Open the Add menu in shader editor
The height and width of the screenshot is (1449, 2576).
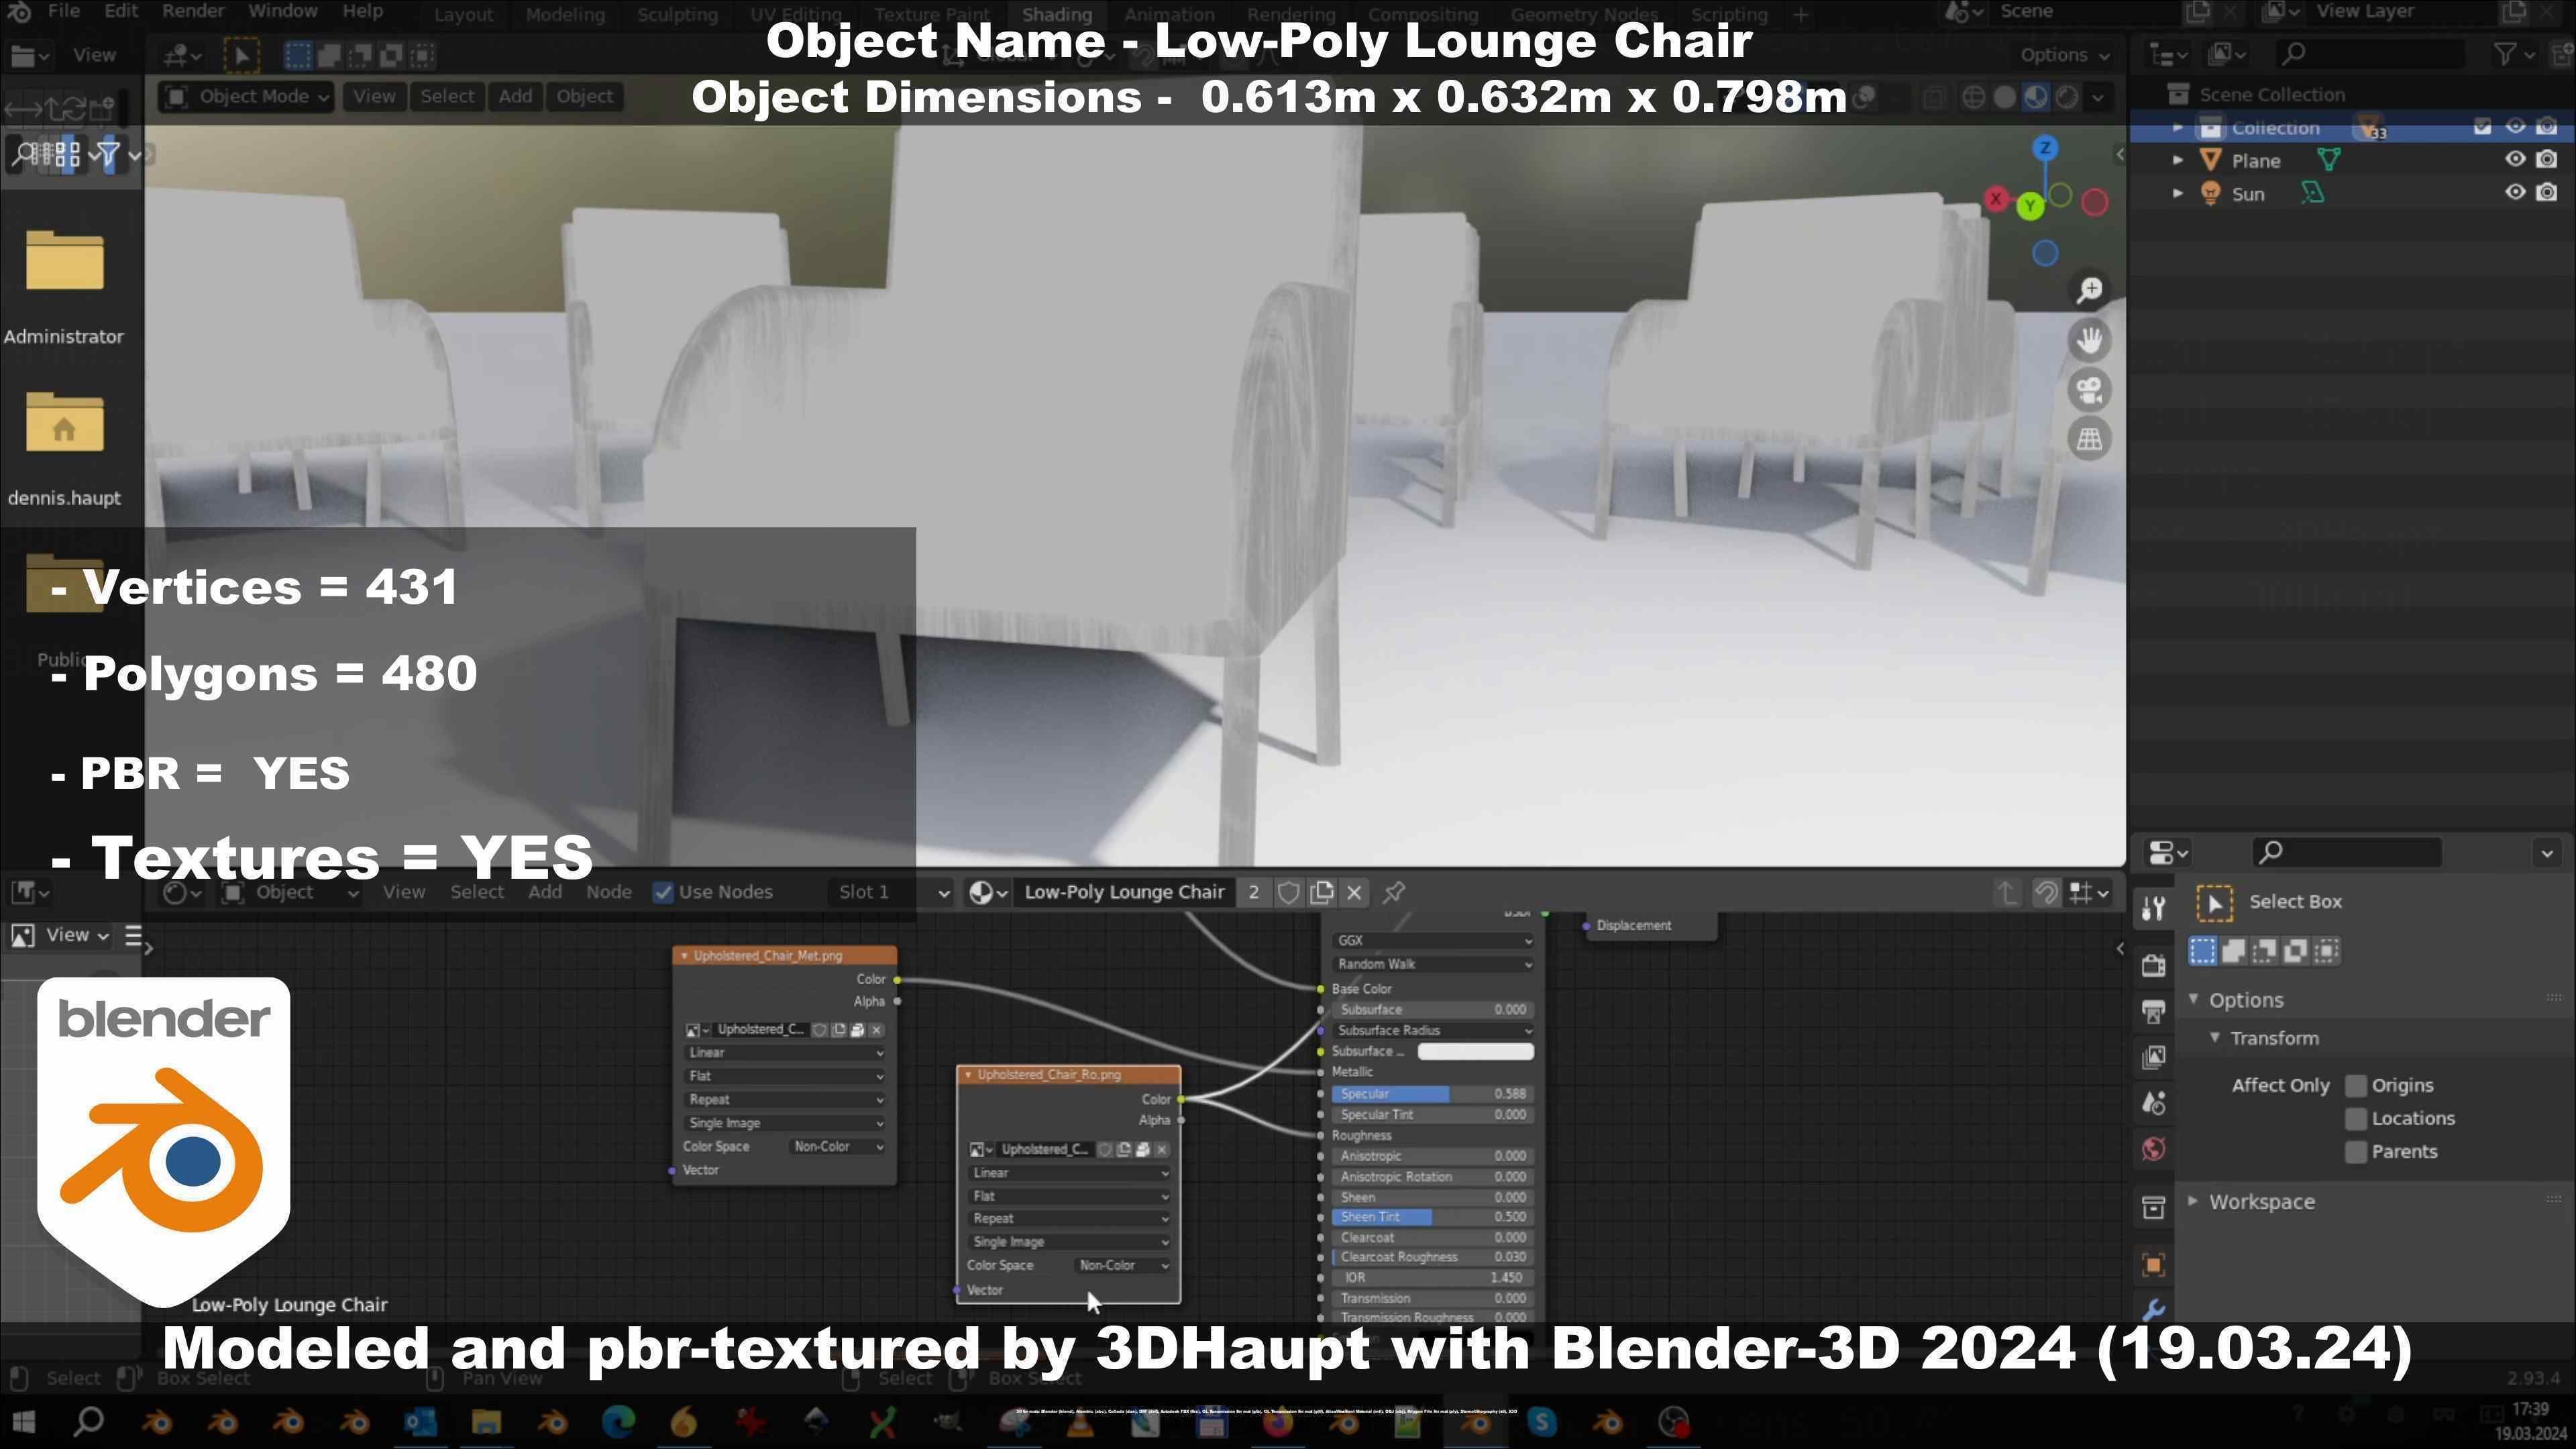(544, 892)
